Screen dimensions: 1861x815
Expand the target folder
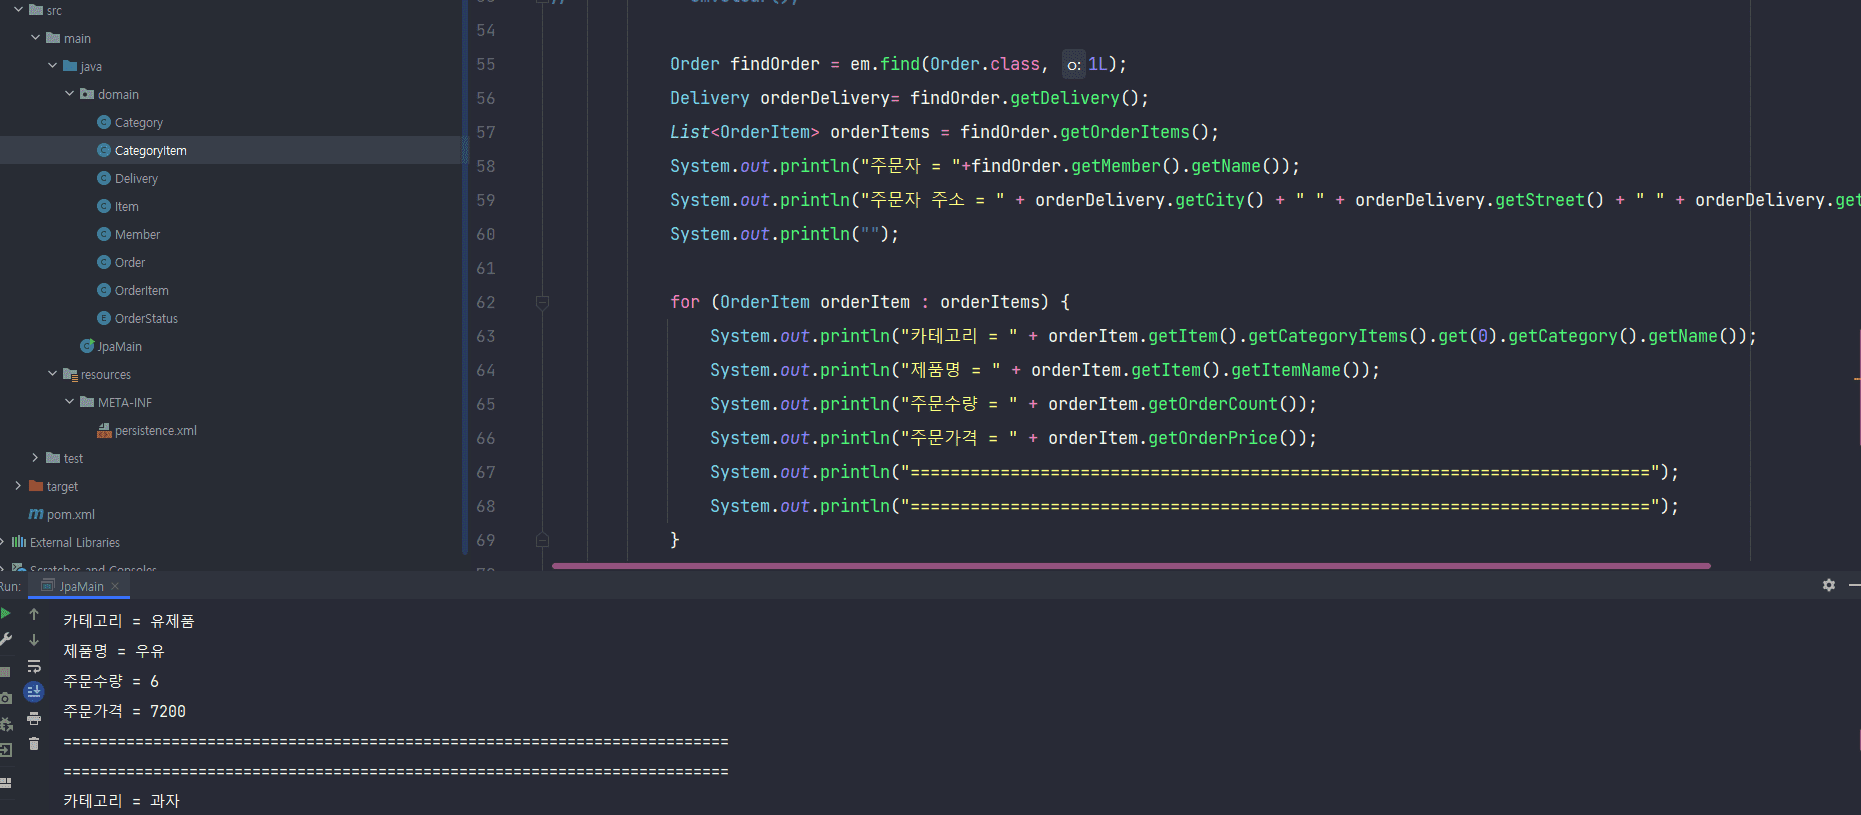(18, 486)
